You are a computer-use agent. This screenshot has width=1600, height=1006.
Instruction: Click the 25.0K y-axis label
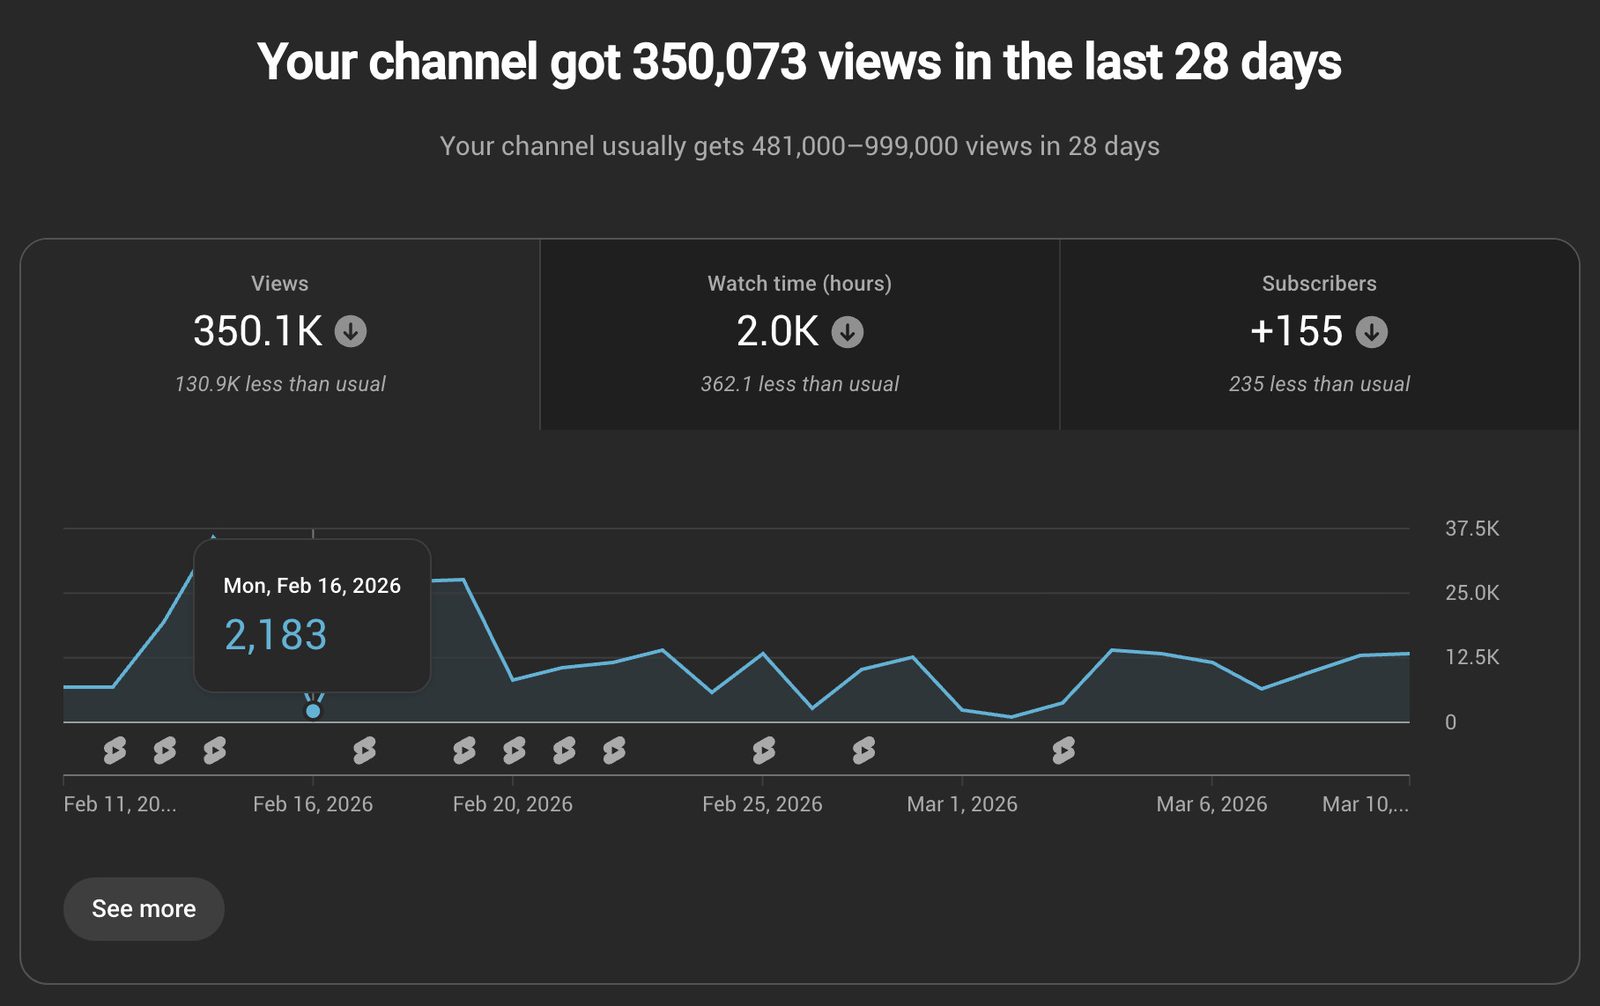pyautogui.click(x=1472, y=593)
